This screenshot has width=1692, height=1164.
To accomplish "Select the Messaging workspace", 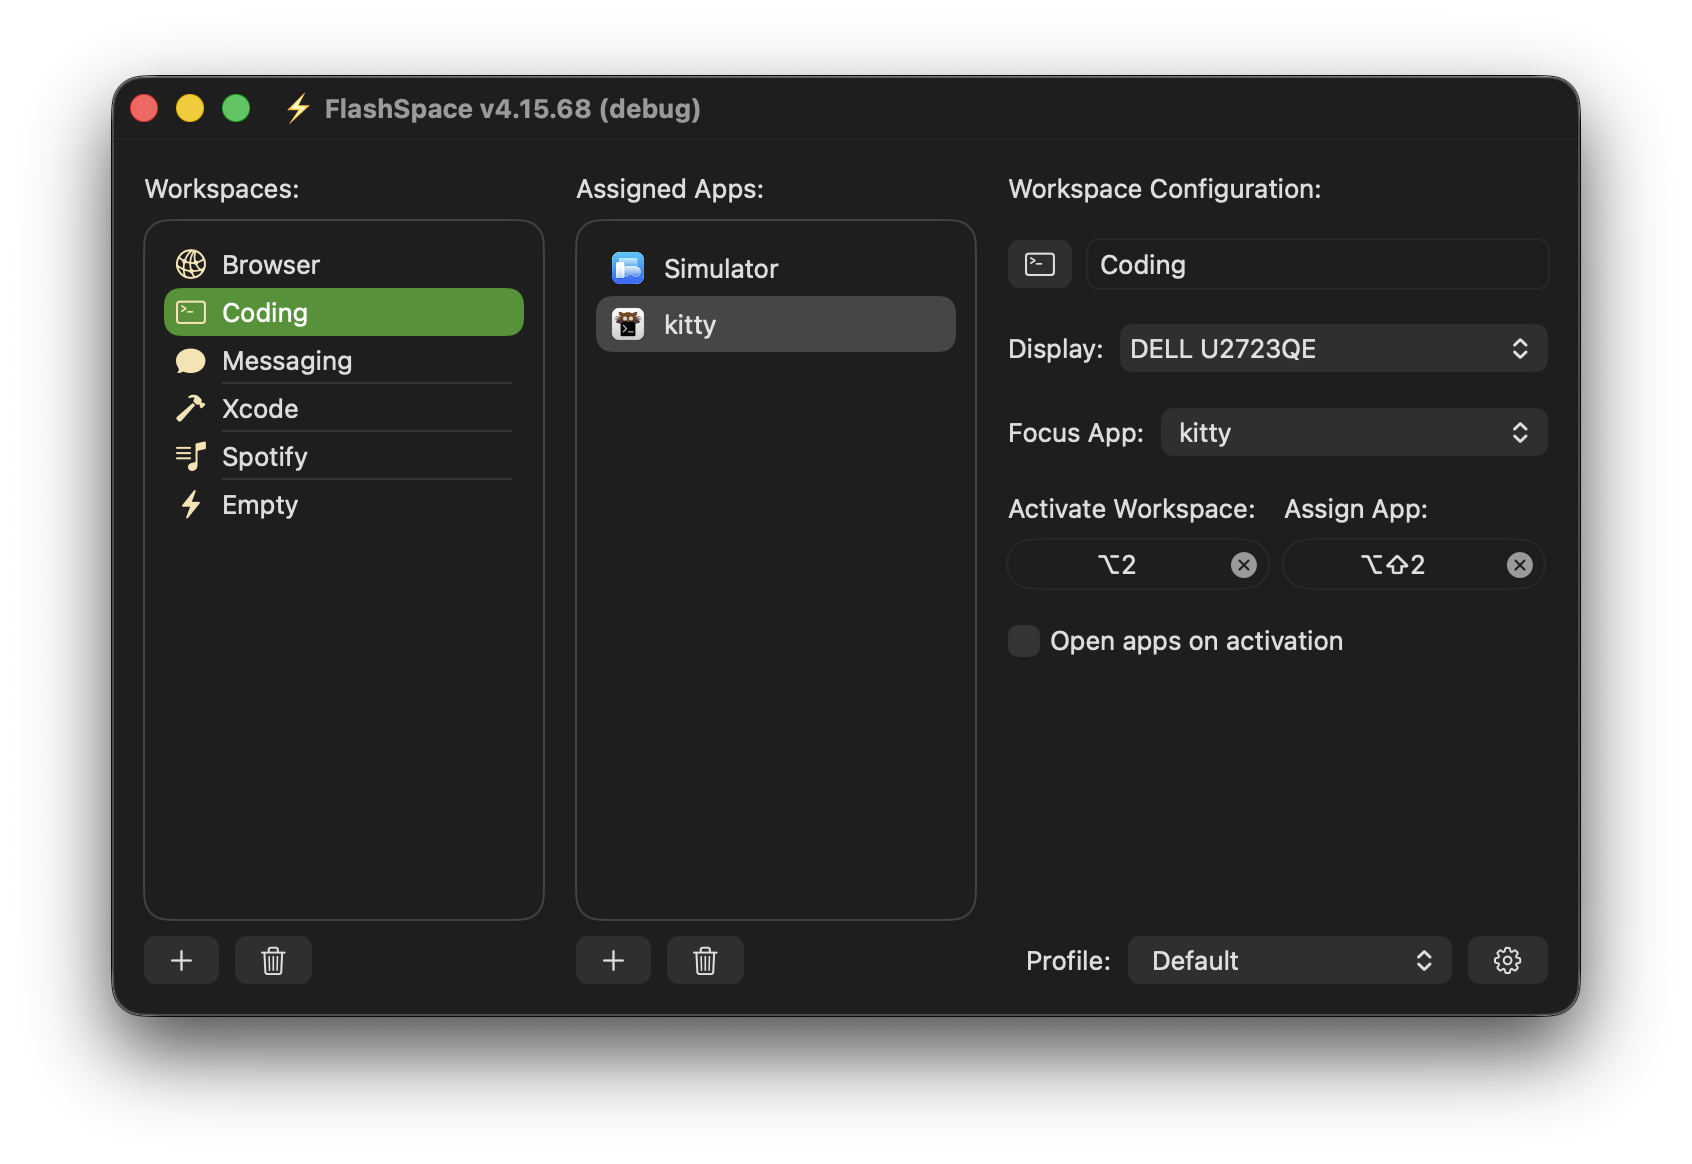I will tap(344, 360).
